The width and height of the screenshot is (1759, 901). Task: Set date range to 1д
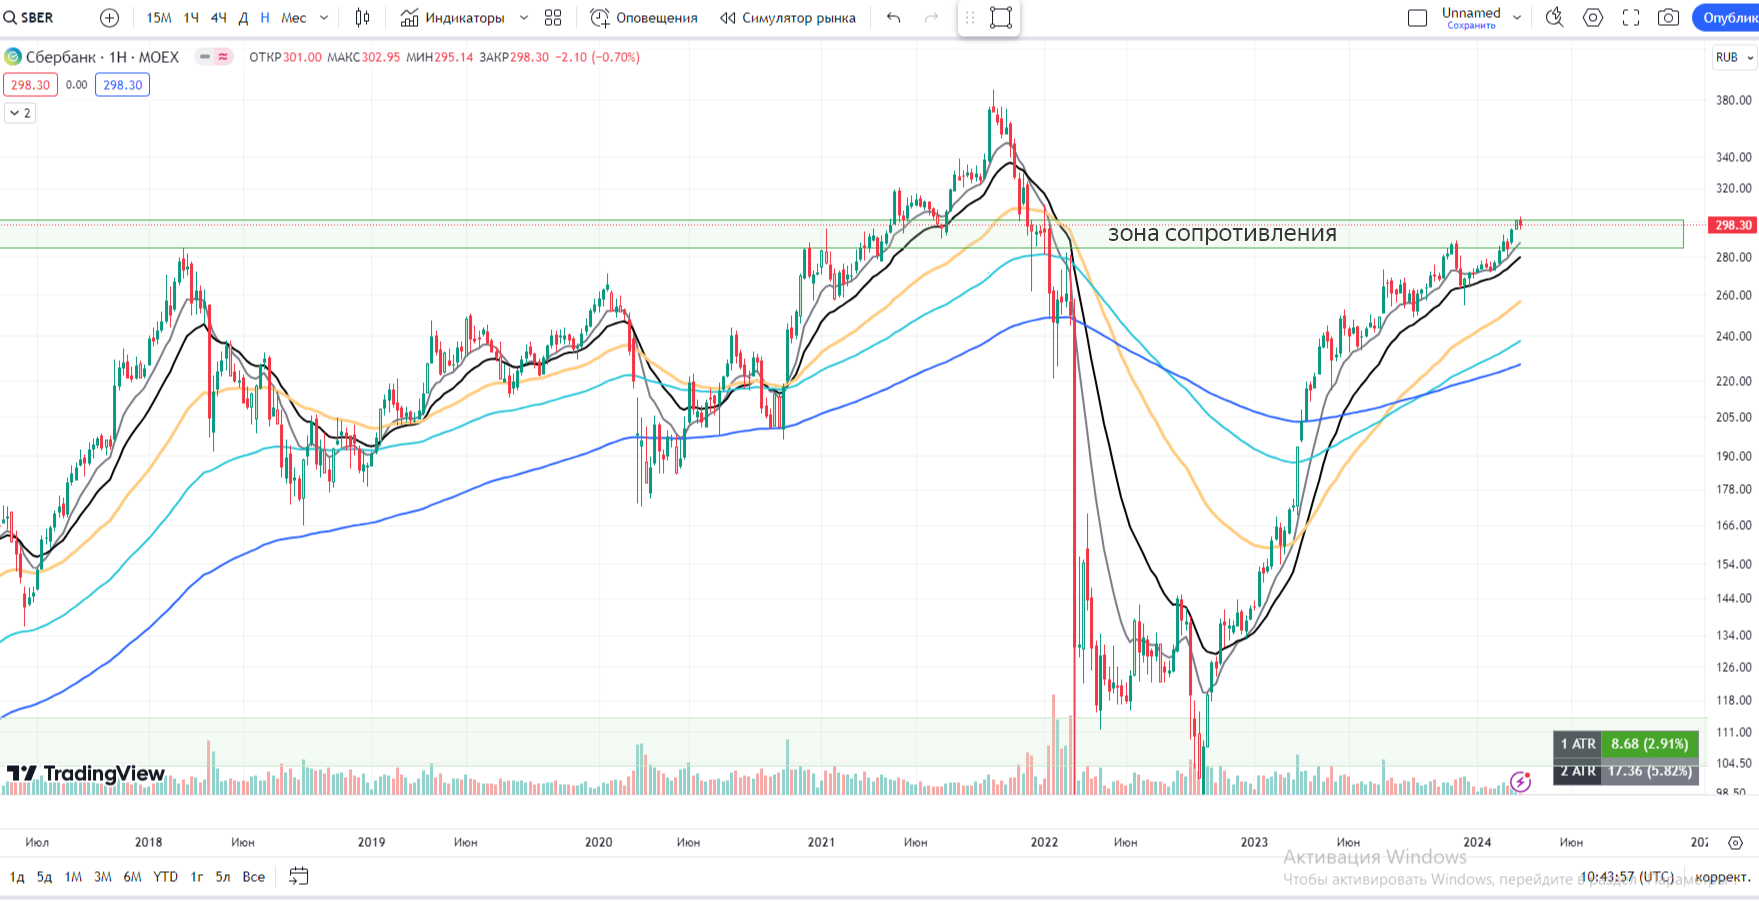(x=17, y=877)
